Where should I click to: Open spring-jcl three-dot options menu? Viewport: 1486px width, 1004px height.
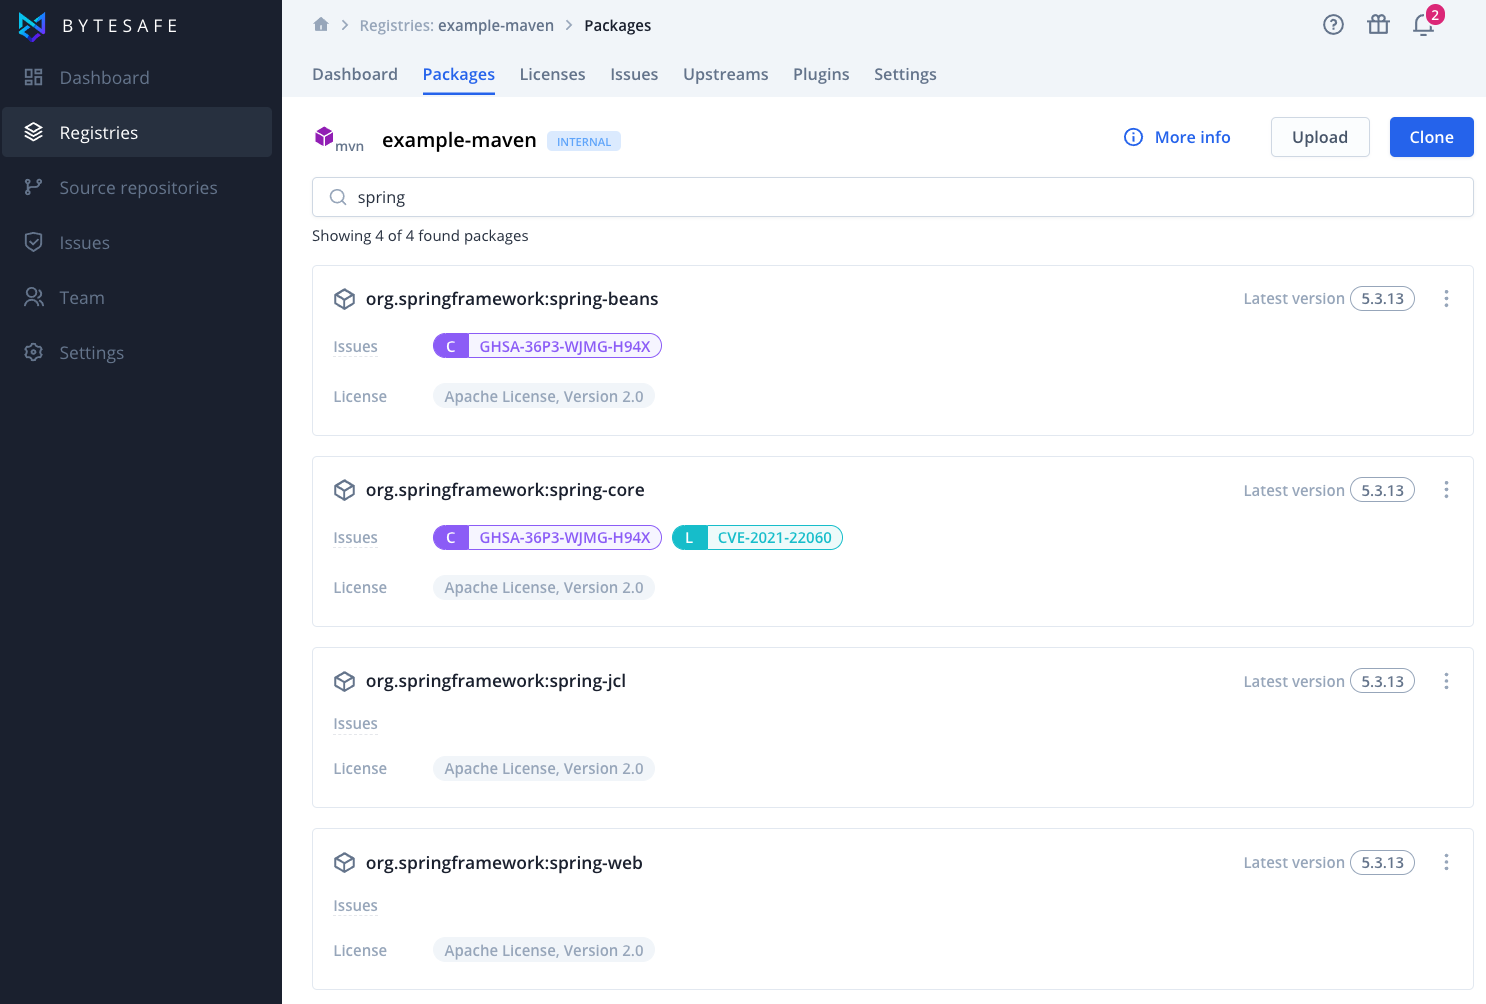(x=1446, y=681)
